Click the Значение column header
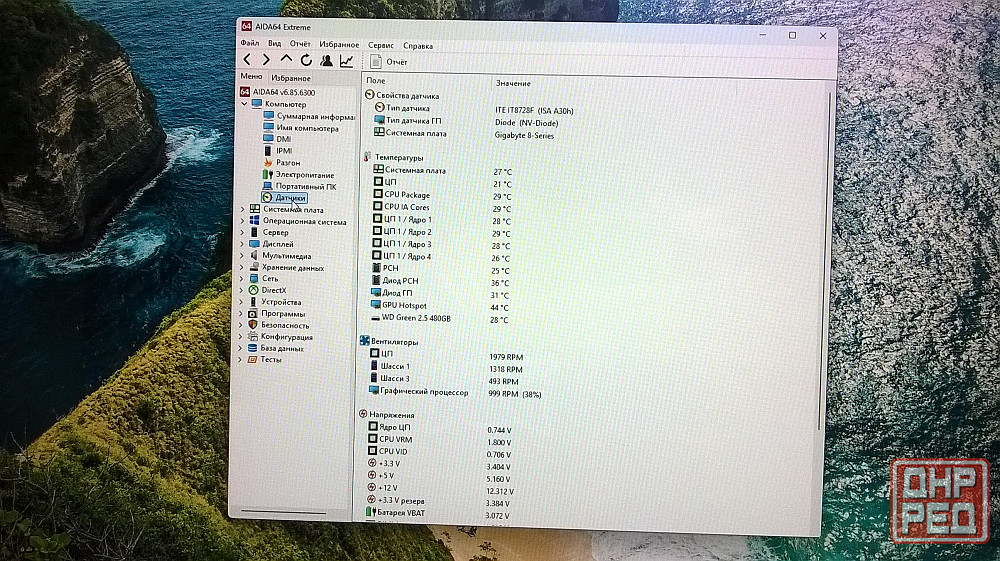The height and width of the screenshot is (561, 1000). (512, 82)
